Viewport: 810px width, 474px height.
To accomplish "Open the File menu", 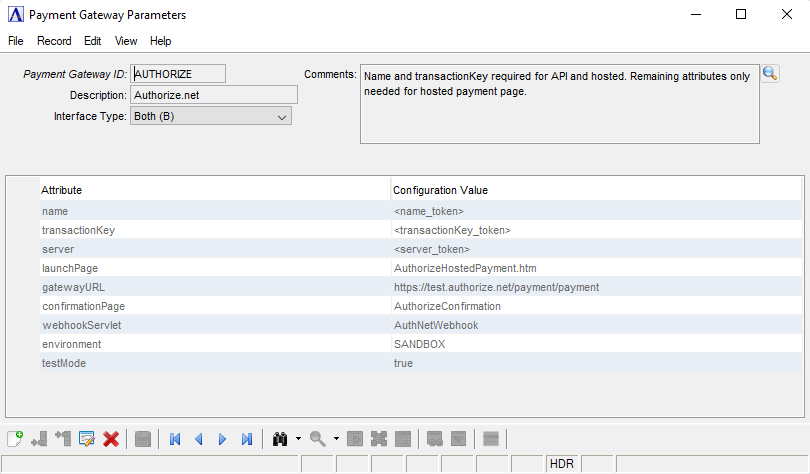I will (15, 41).
